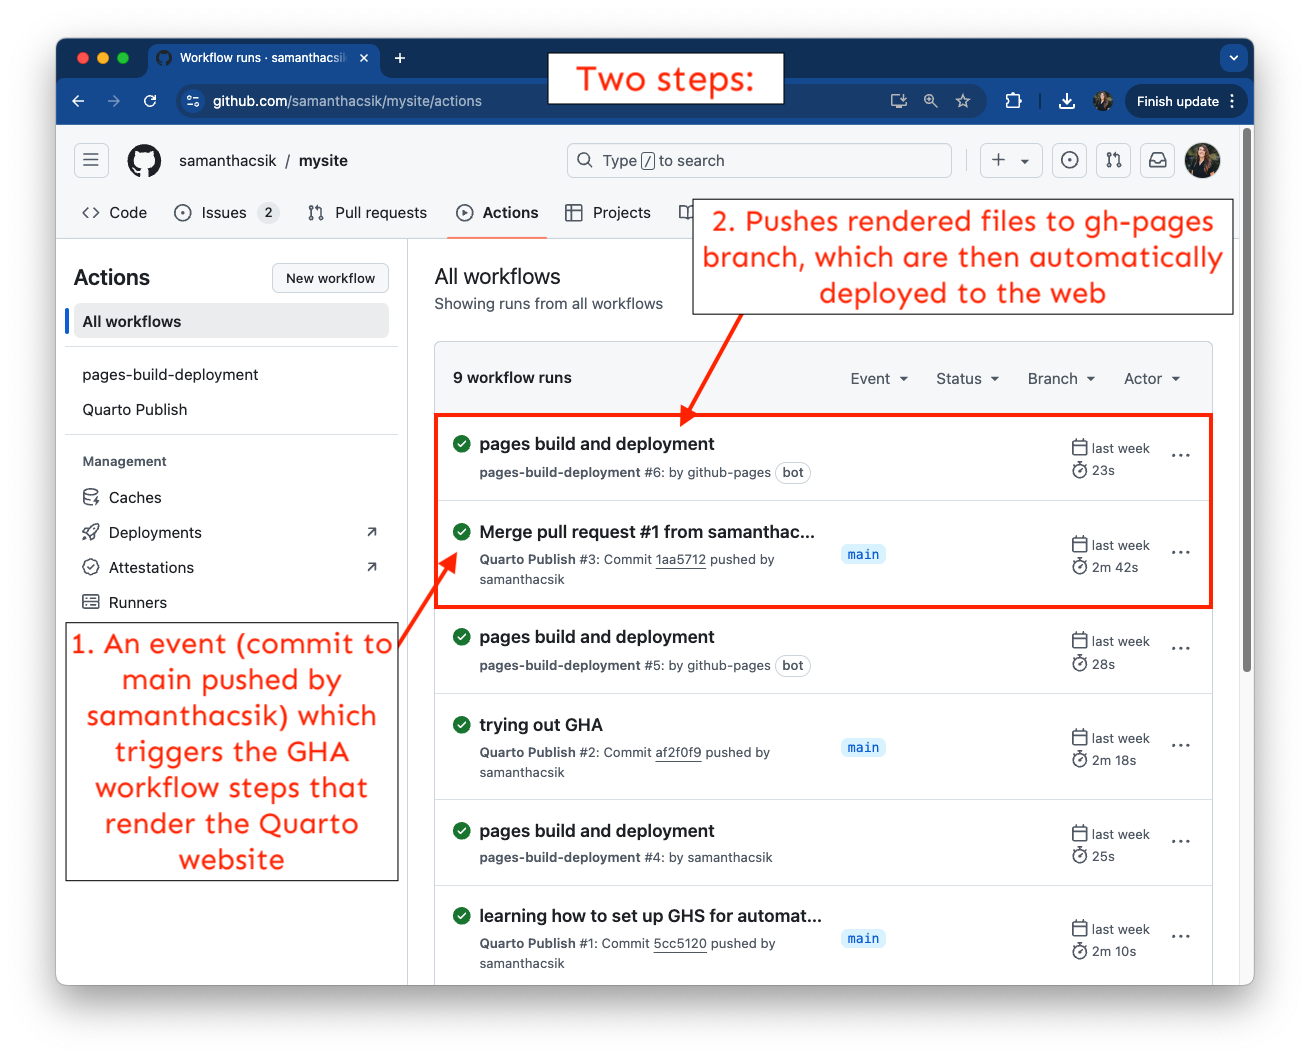The image size is (1310, 1059).
Task: Click the New workflow button
Action: [330, 278]
